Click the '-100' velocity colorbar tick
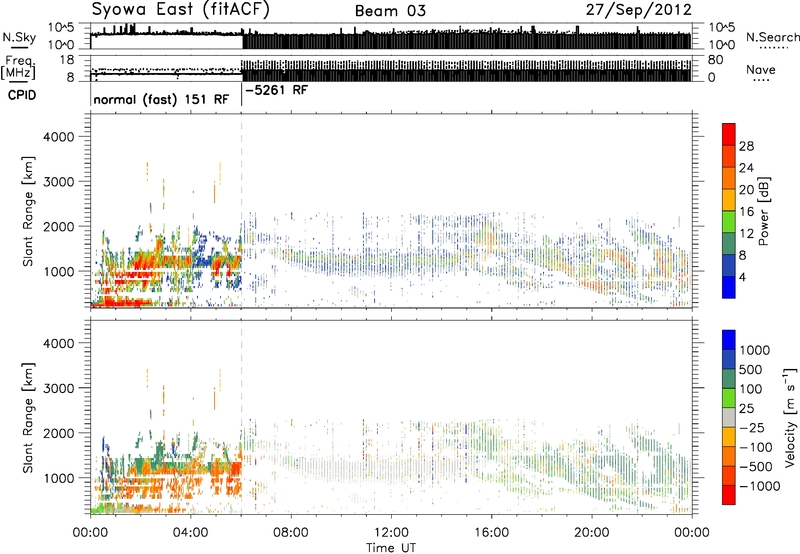800x554 pixels. tap(756, 447)
